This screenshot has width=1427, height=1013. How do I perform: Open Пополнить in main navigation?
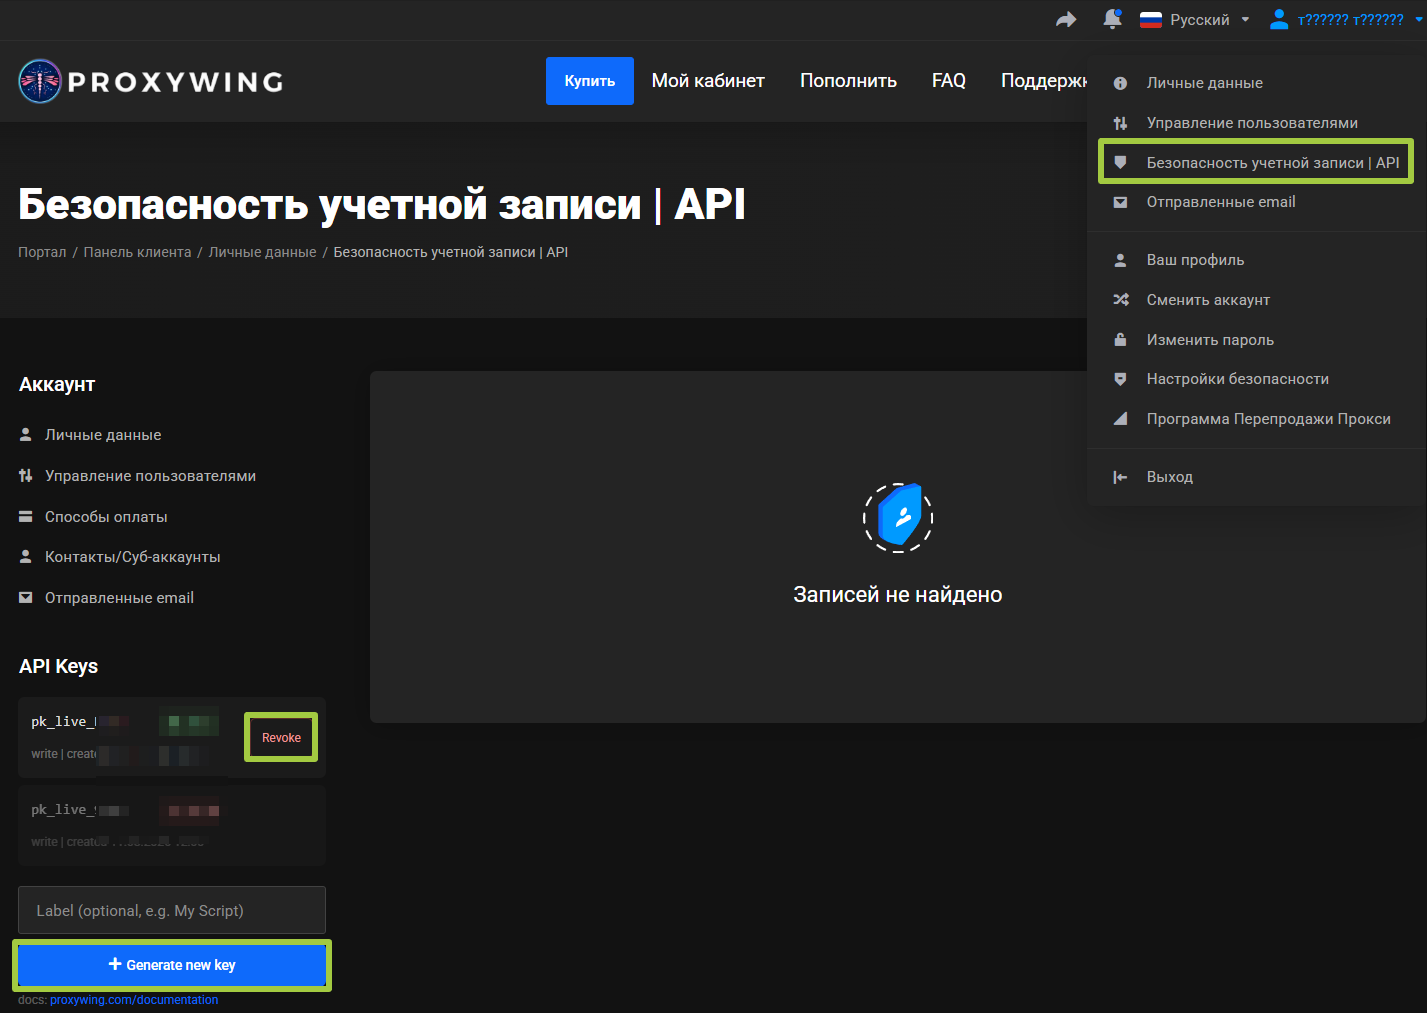(848, 81)
